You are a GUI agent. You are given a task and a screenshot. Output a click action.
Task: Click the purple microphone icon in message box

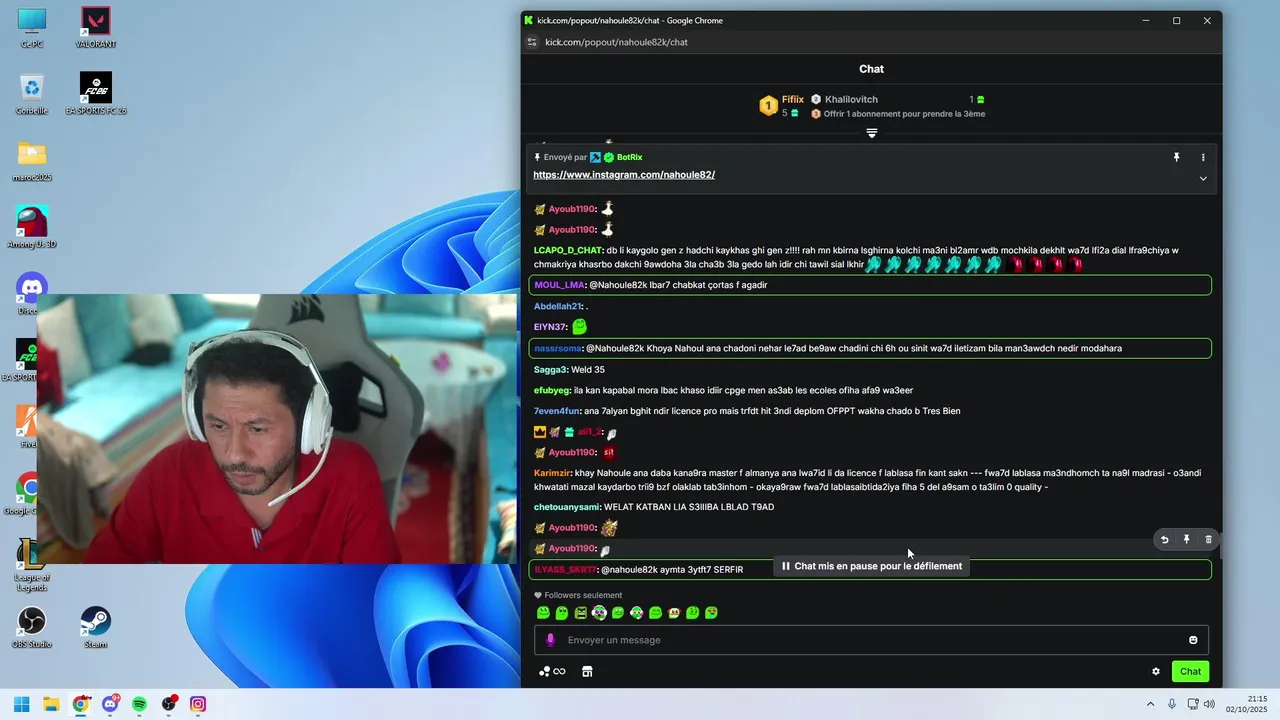(550, 640)
